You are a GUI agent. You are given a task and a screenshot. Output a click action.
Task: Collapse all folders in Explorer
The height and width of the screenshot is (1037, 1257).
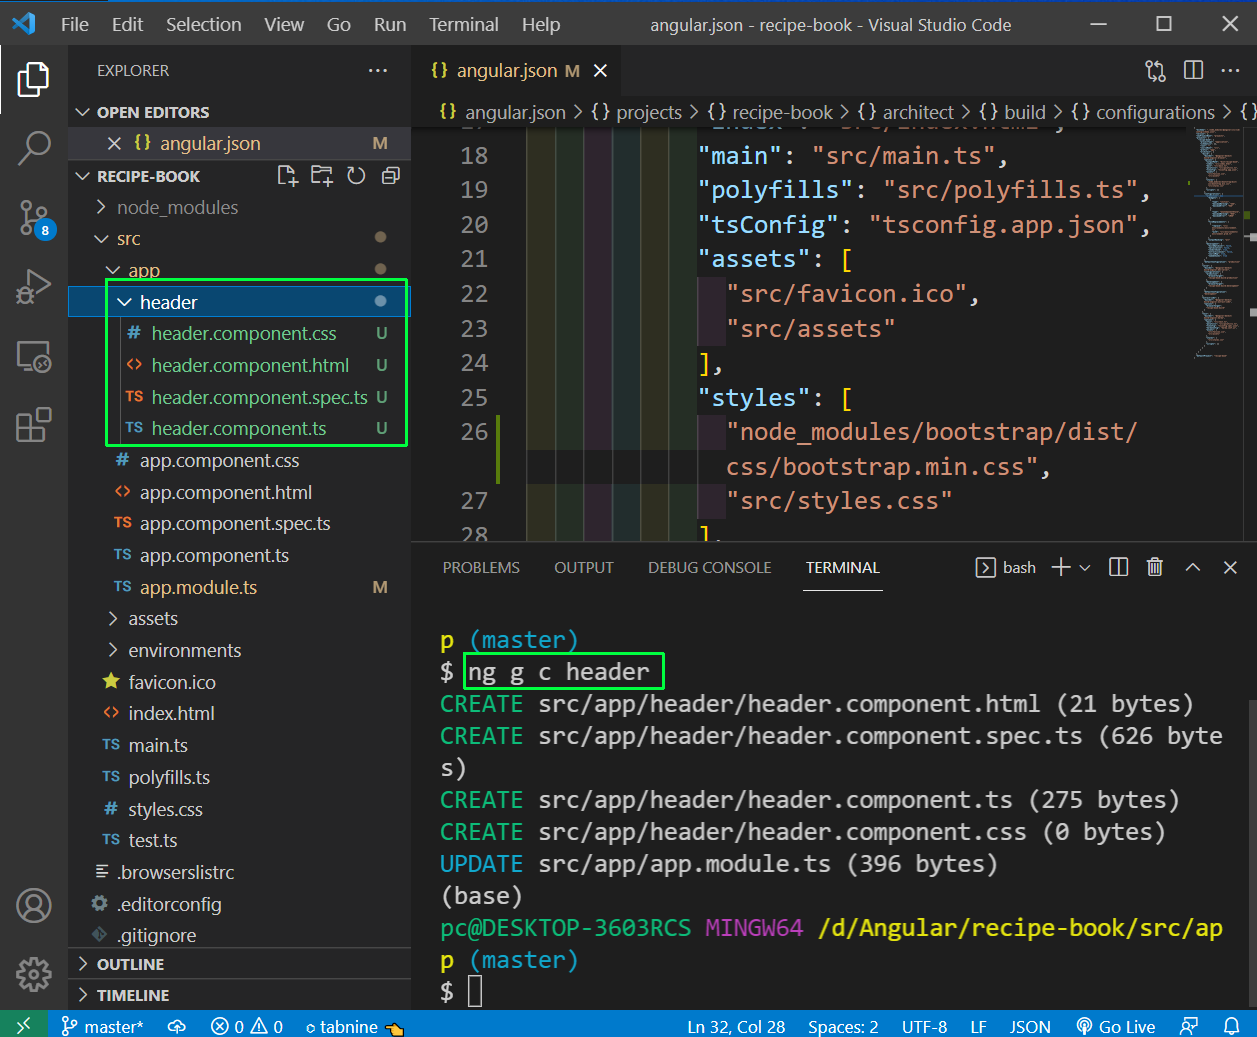coord(391,176)
